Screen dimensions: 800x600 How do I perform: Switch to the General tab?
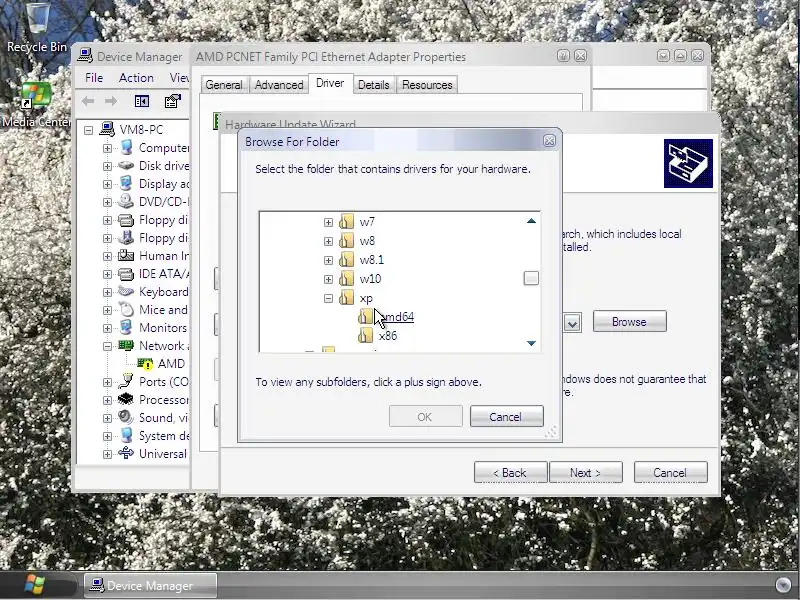tap(223, 85)
